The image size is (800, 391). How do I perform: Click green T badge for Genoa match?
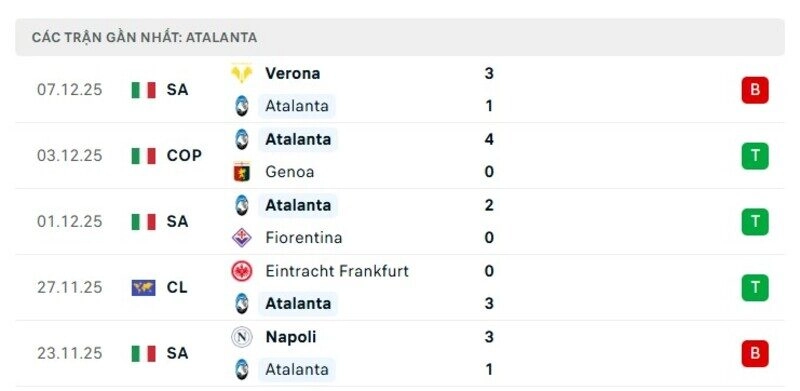coord(755,156)
